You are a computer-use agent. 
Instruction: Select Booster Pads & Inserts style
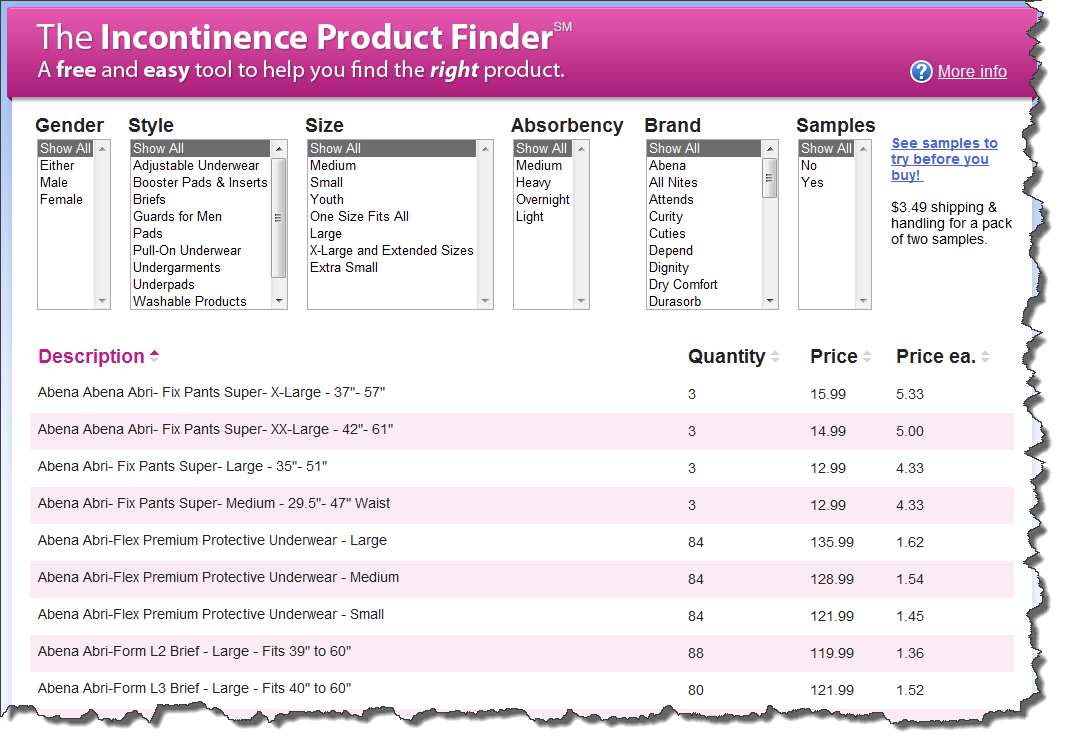pos(200,182)
